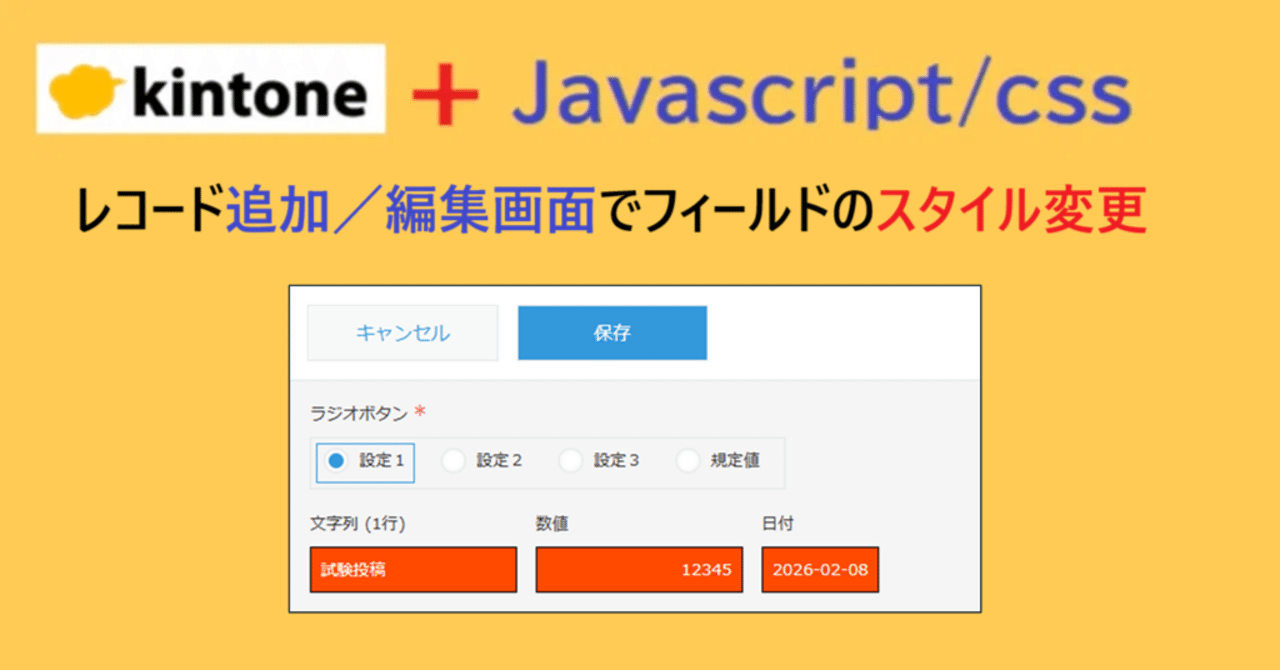This screenshot has height=670, width=1280.
Task: Click the 文字列 (1行) label
Action: 358,523
